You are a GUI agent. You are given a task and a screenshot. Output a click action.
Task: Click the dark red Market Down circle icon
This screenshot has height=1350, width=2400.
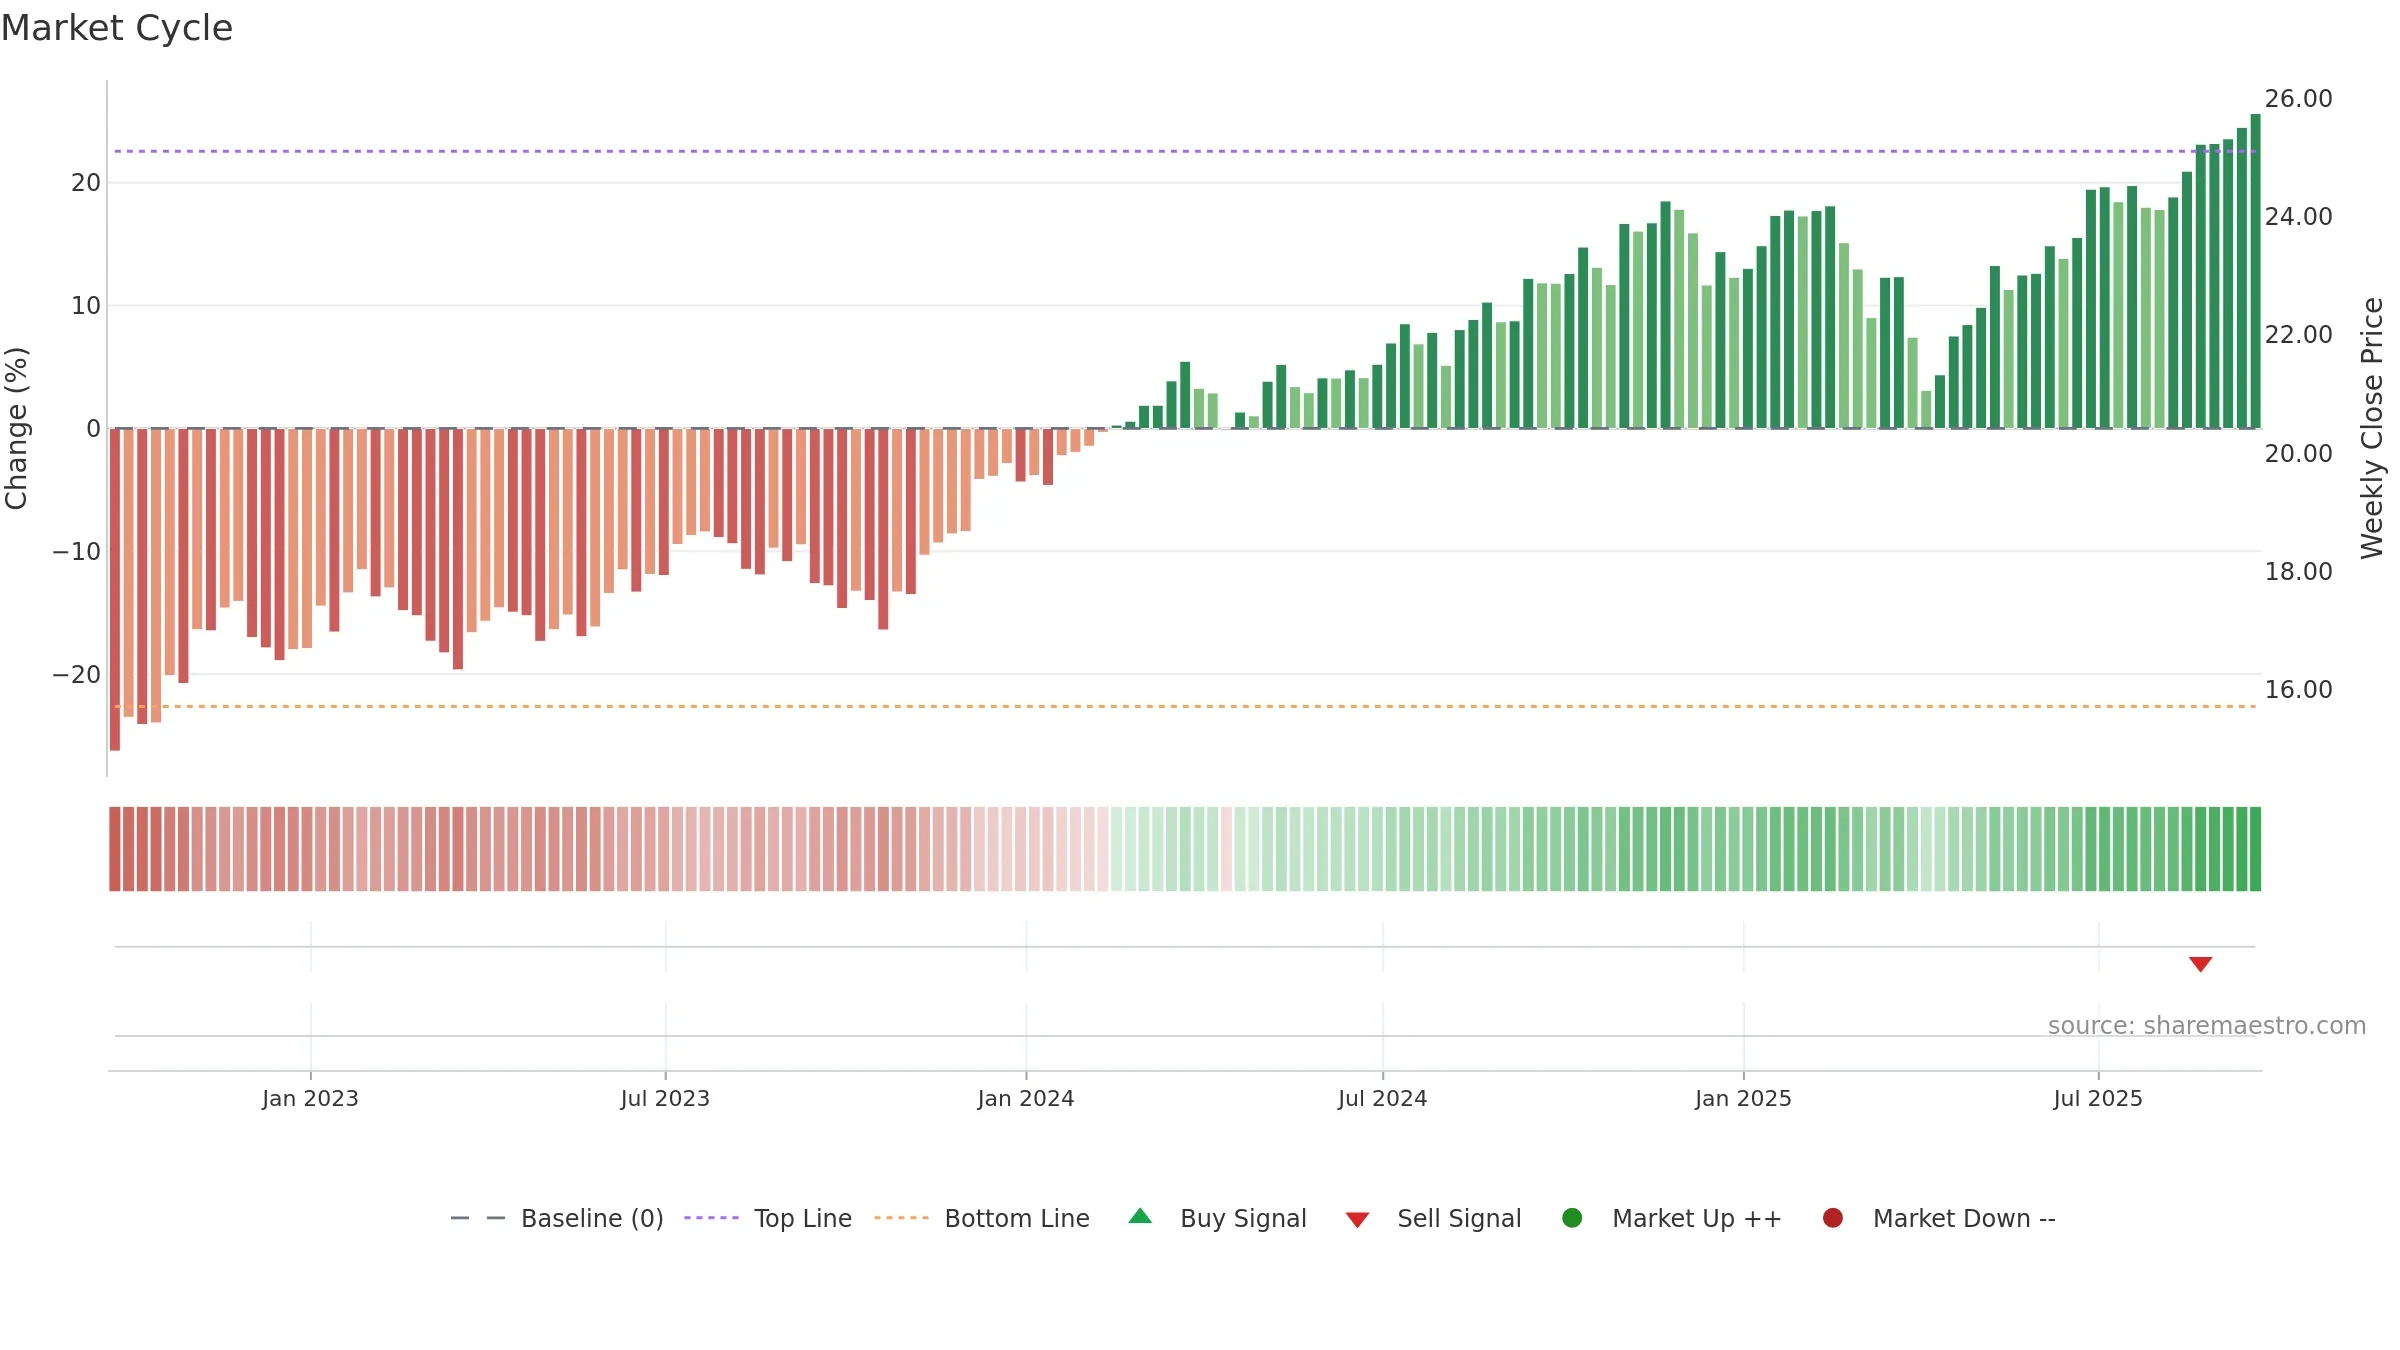point(1833,1218)
